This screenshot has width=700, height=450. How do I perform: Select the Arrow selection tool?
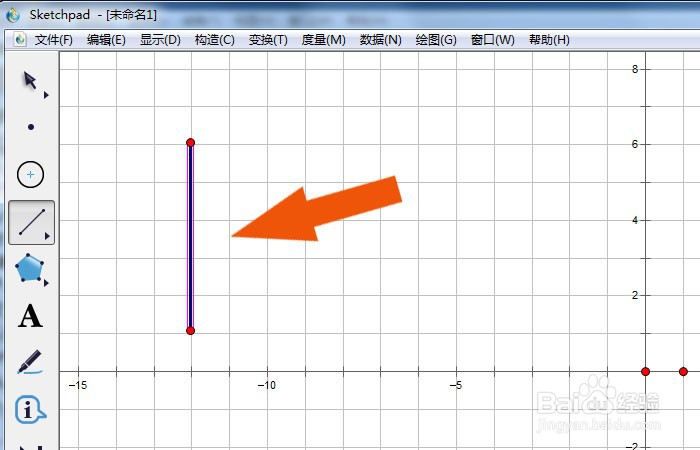[30, 81]
